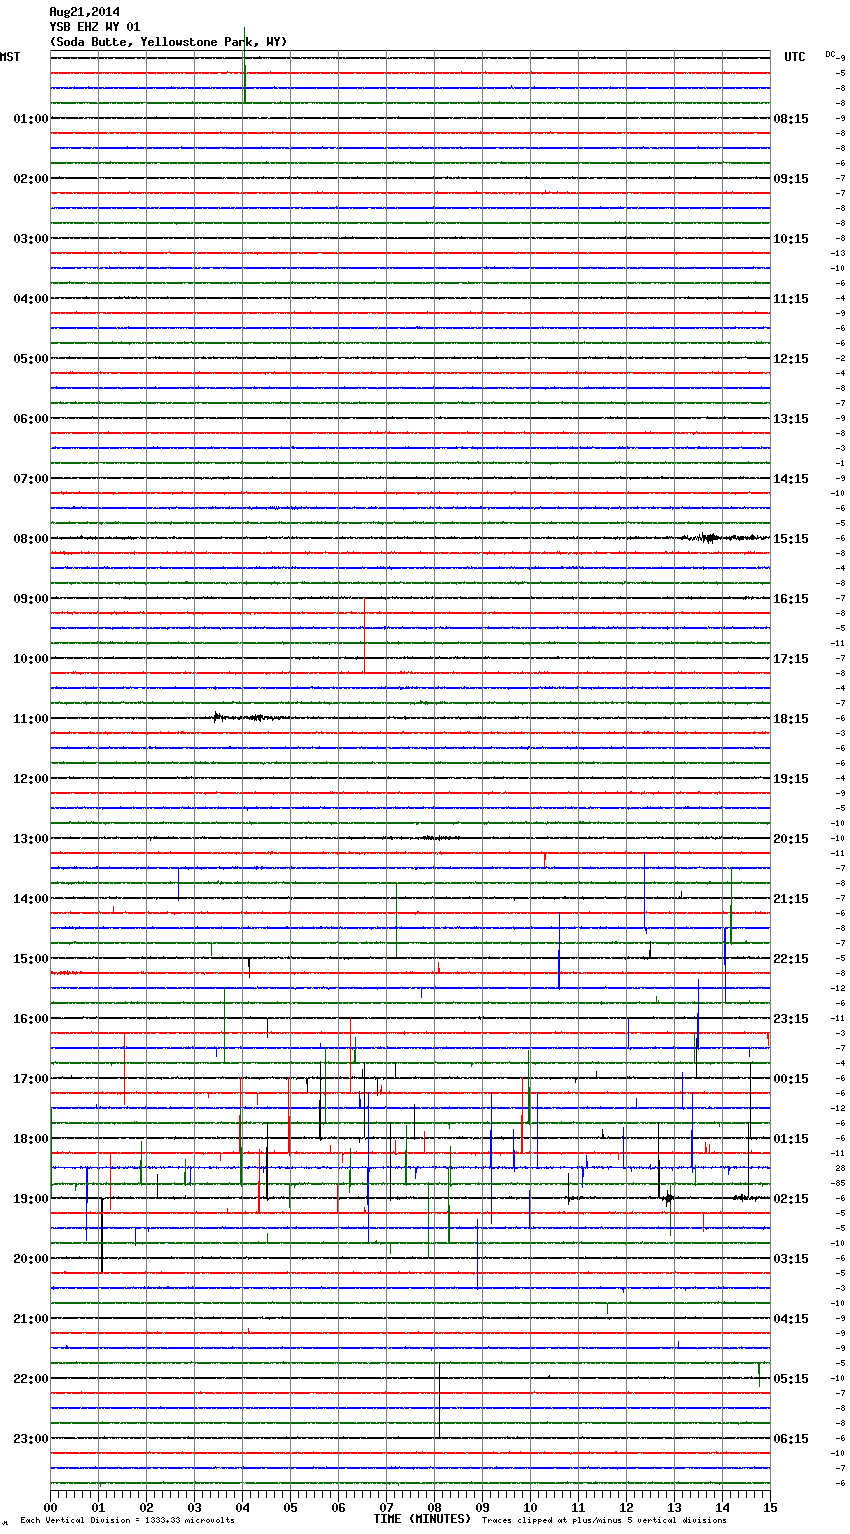Image resolution: width=850 pixels, height=1534 pixels.
Task: Click the UTC timezone label
Action: [x=794, y=57]
